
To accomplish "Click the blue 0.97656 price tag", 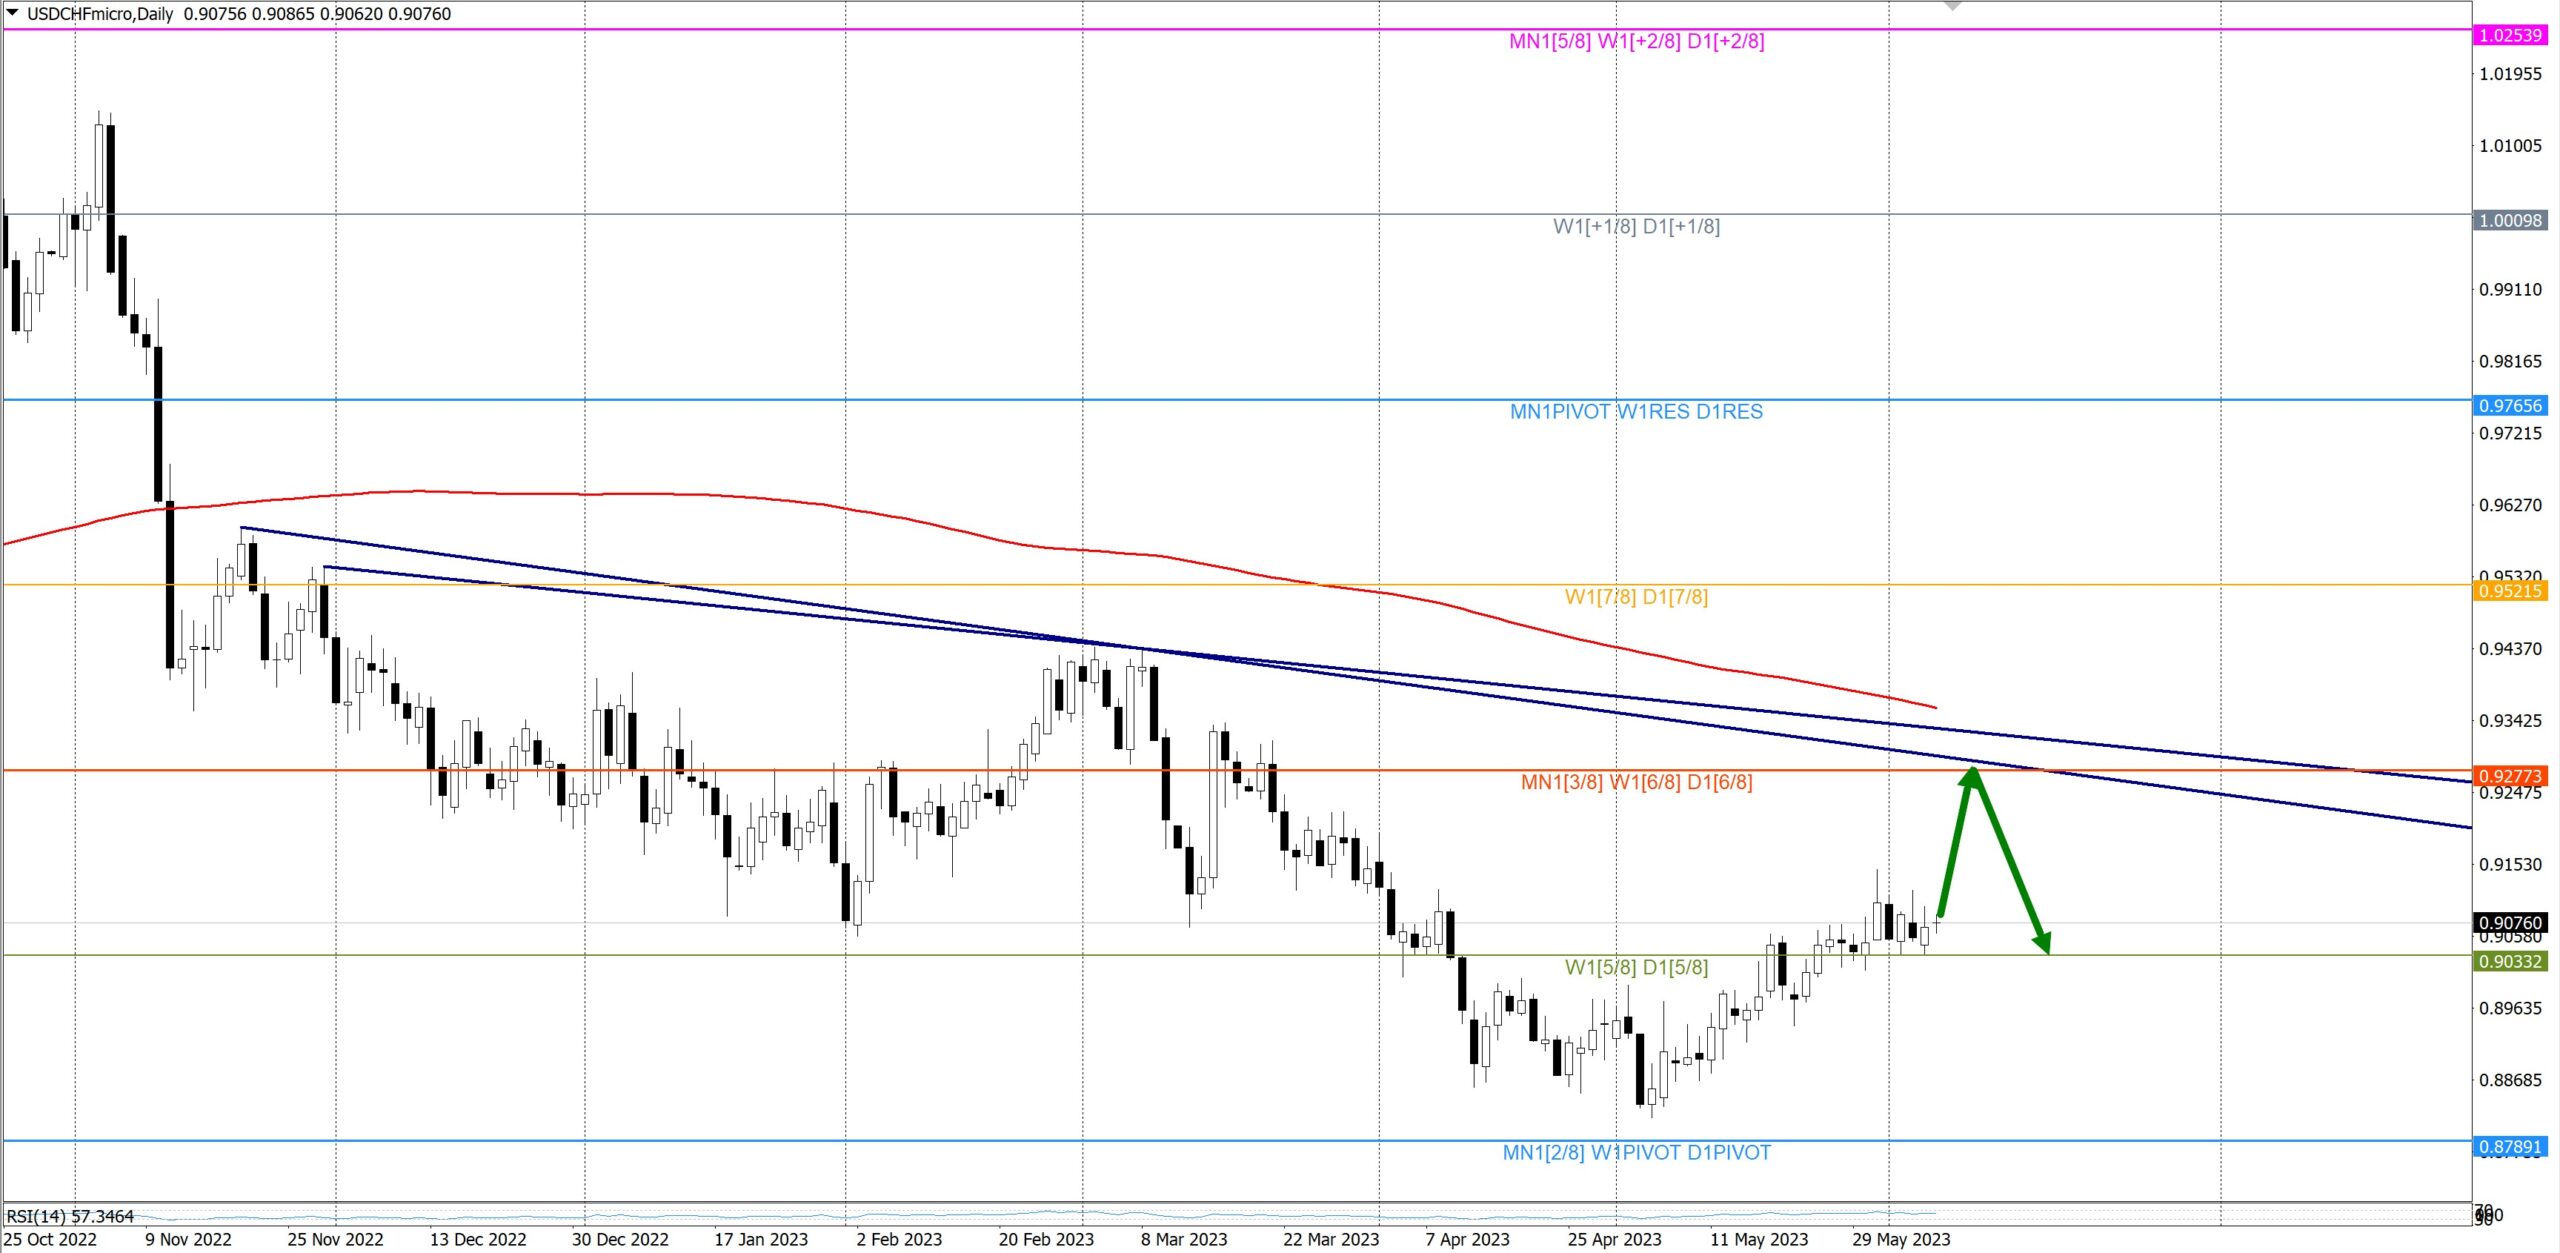I will coord(2510,405).
